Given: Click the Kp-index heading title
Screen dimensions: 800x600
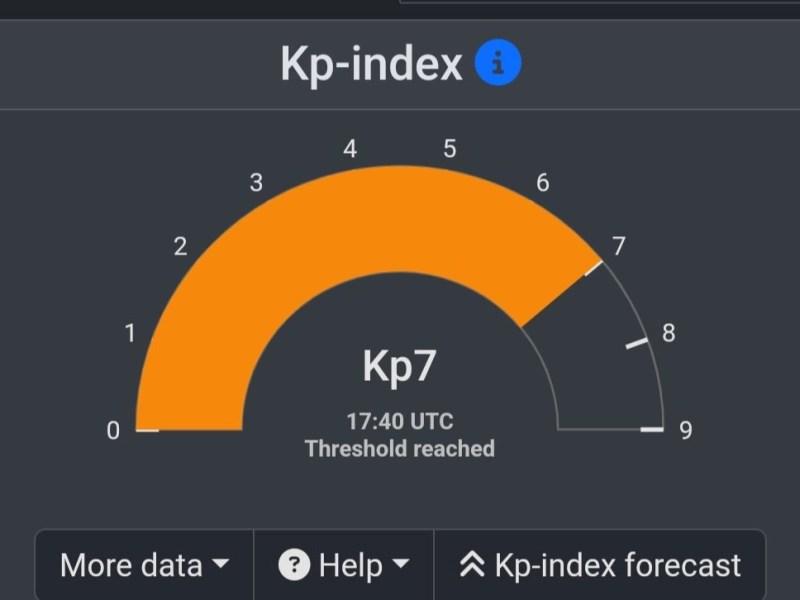Looking at the screenshot, I should (x=371, y=65).
